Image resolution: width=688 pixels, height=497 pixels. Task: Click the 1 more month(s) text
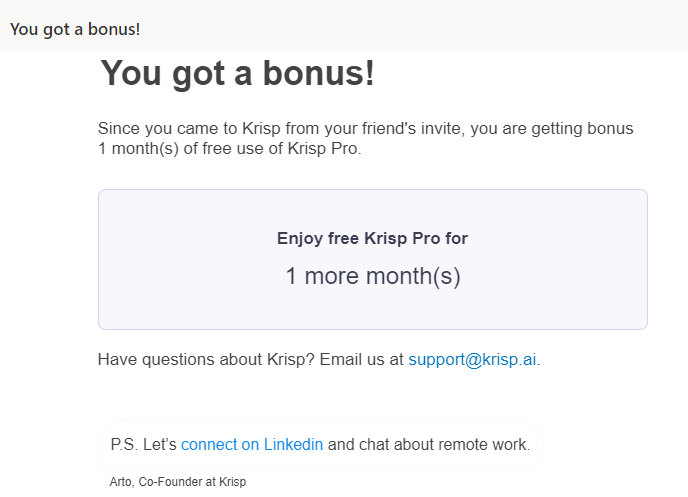[x=373, y=276]
